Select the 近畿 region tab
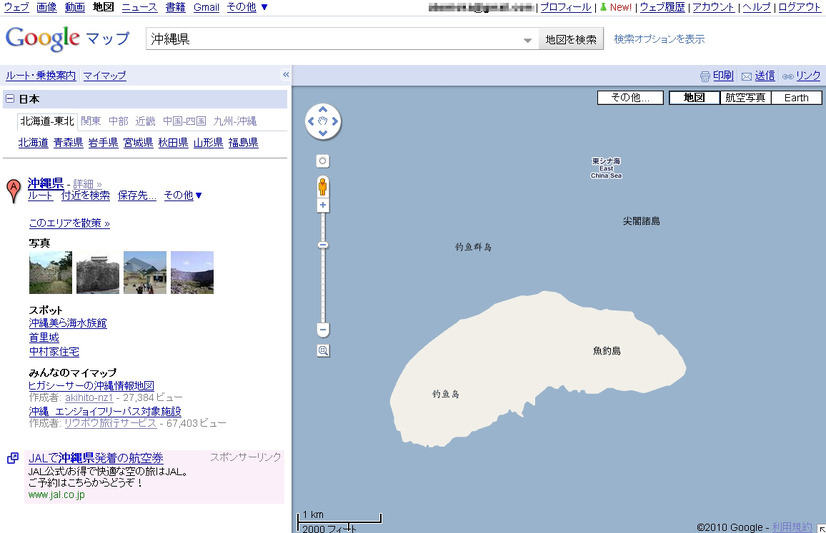This screenshot has width=826, height=533. click(x=145, y=122)
